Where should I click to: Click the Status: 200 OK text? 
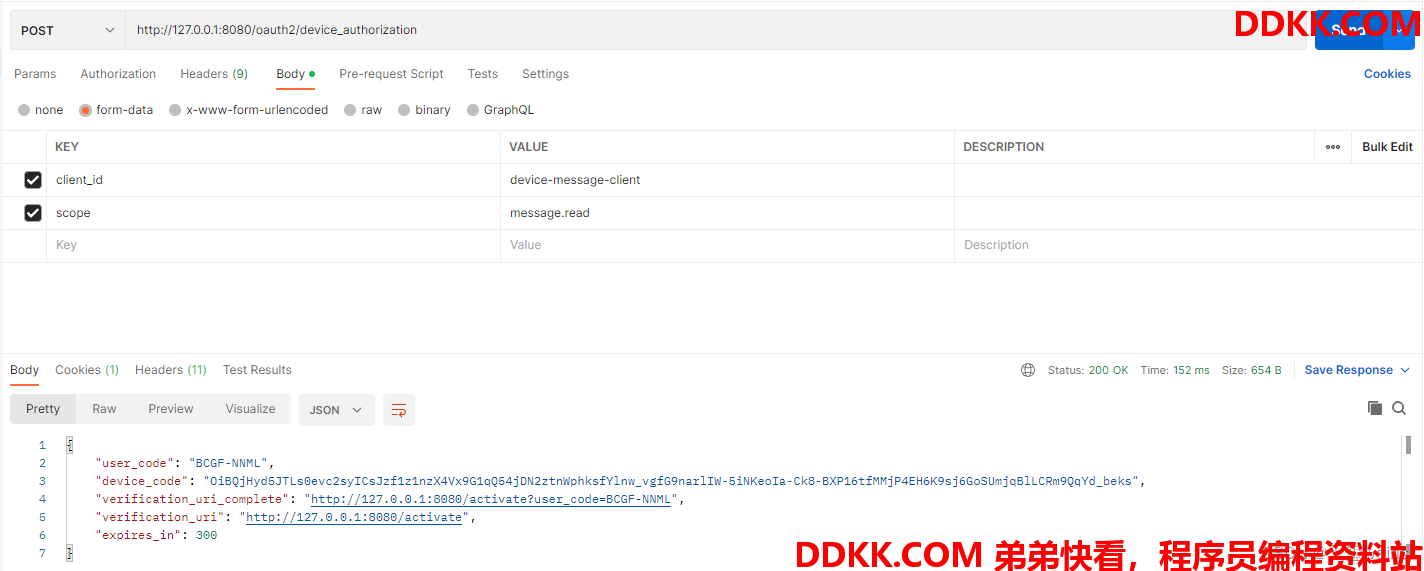click(x=1088, y=370)
